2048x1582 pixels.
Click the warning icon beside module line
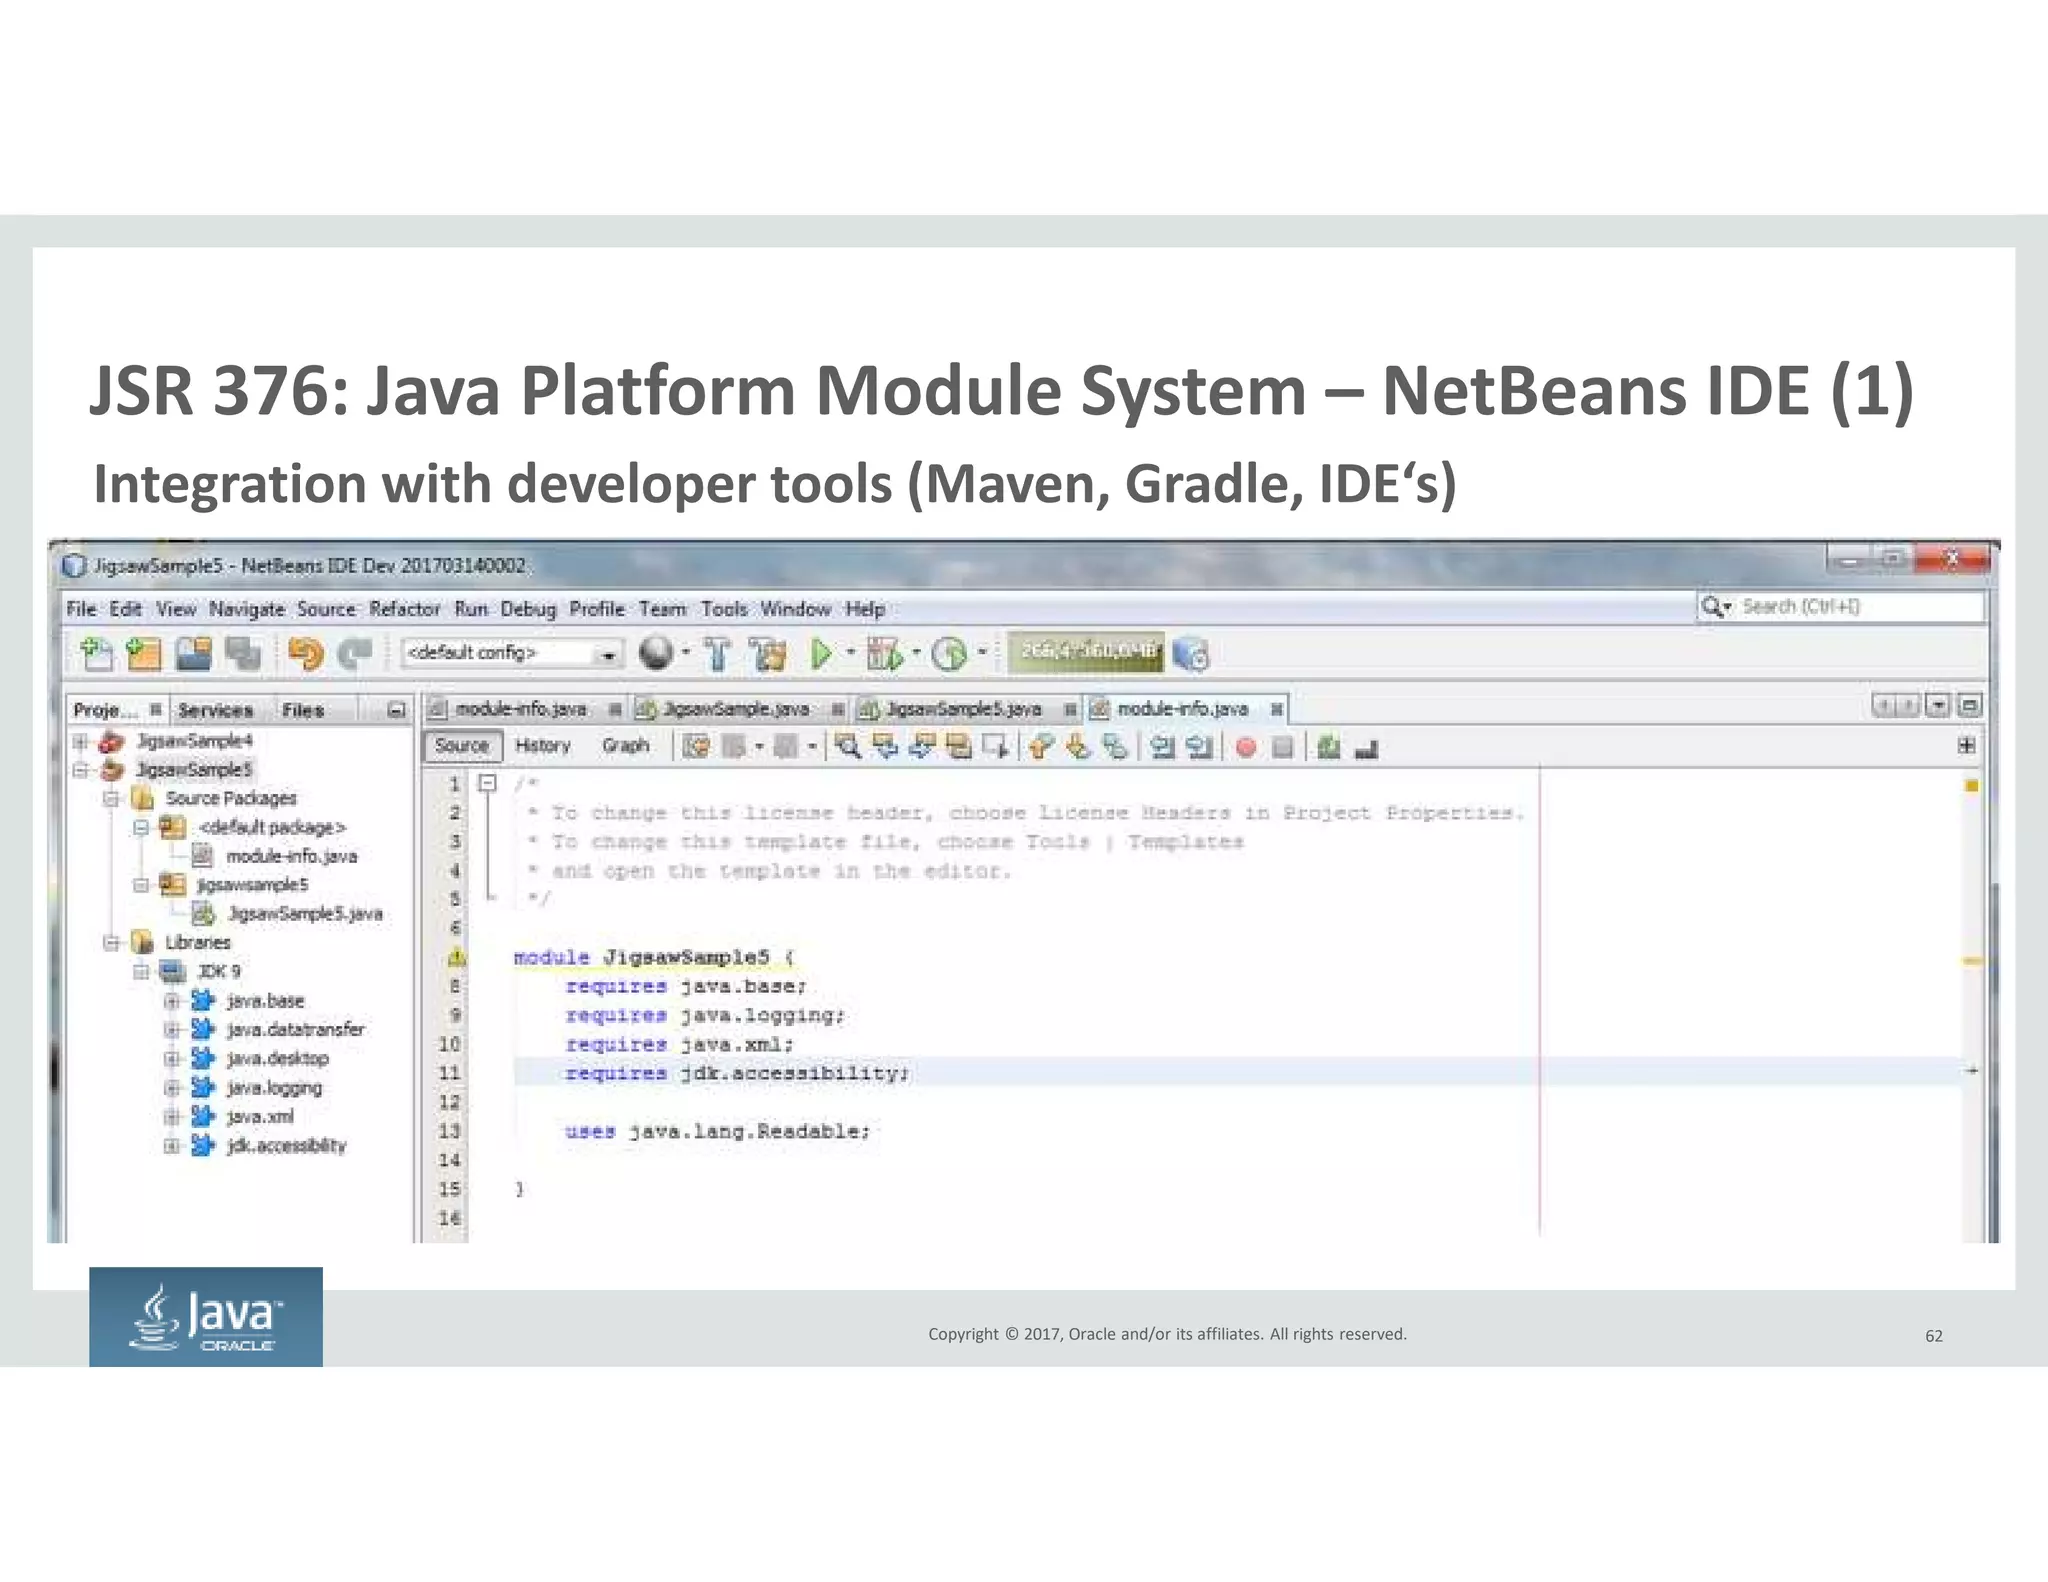tap(456, 958)
